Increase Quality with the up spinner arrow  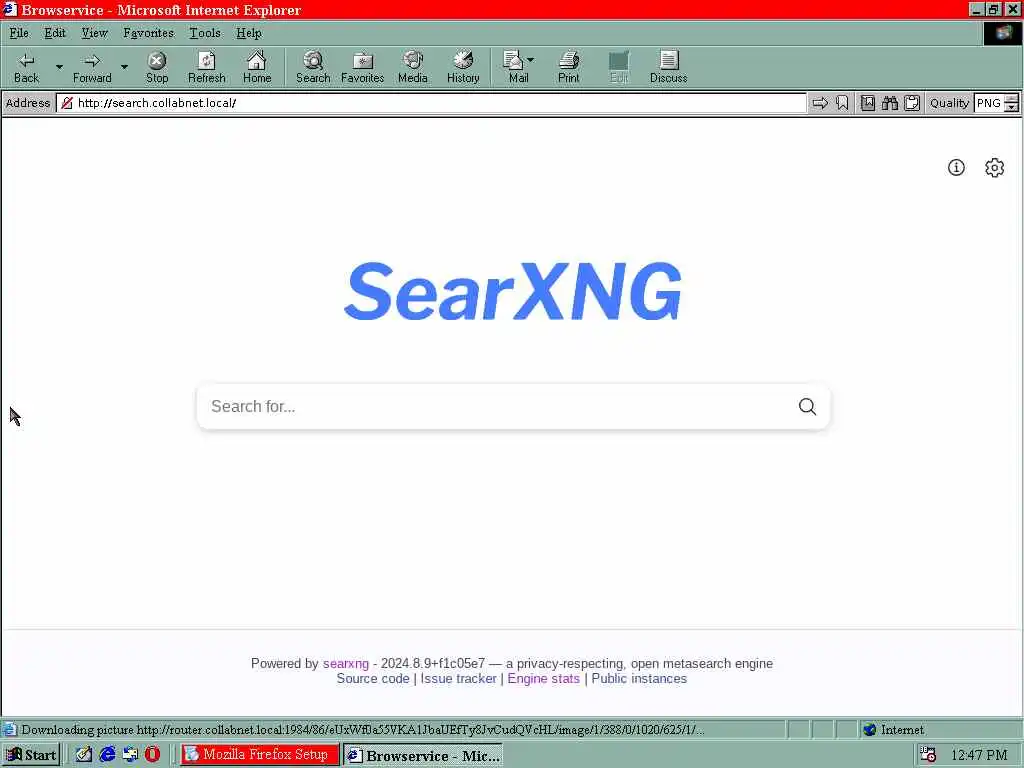pos(1012,99)
